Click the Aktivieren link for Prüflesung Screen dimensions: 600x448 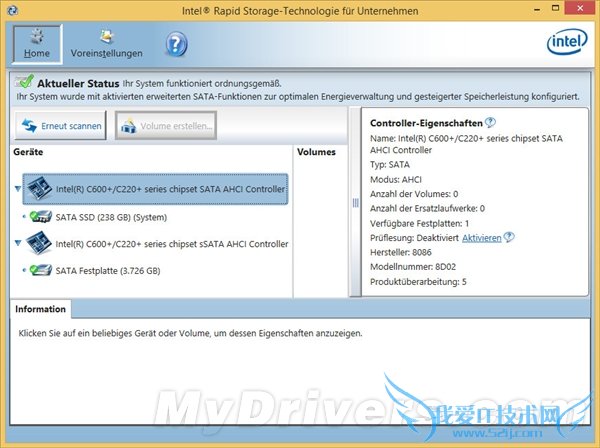pos(481,238)
